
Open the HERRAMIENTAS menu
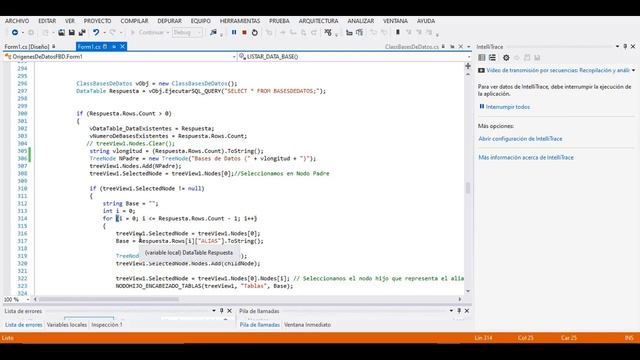240,21
